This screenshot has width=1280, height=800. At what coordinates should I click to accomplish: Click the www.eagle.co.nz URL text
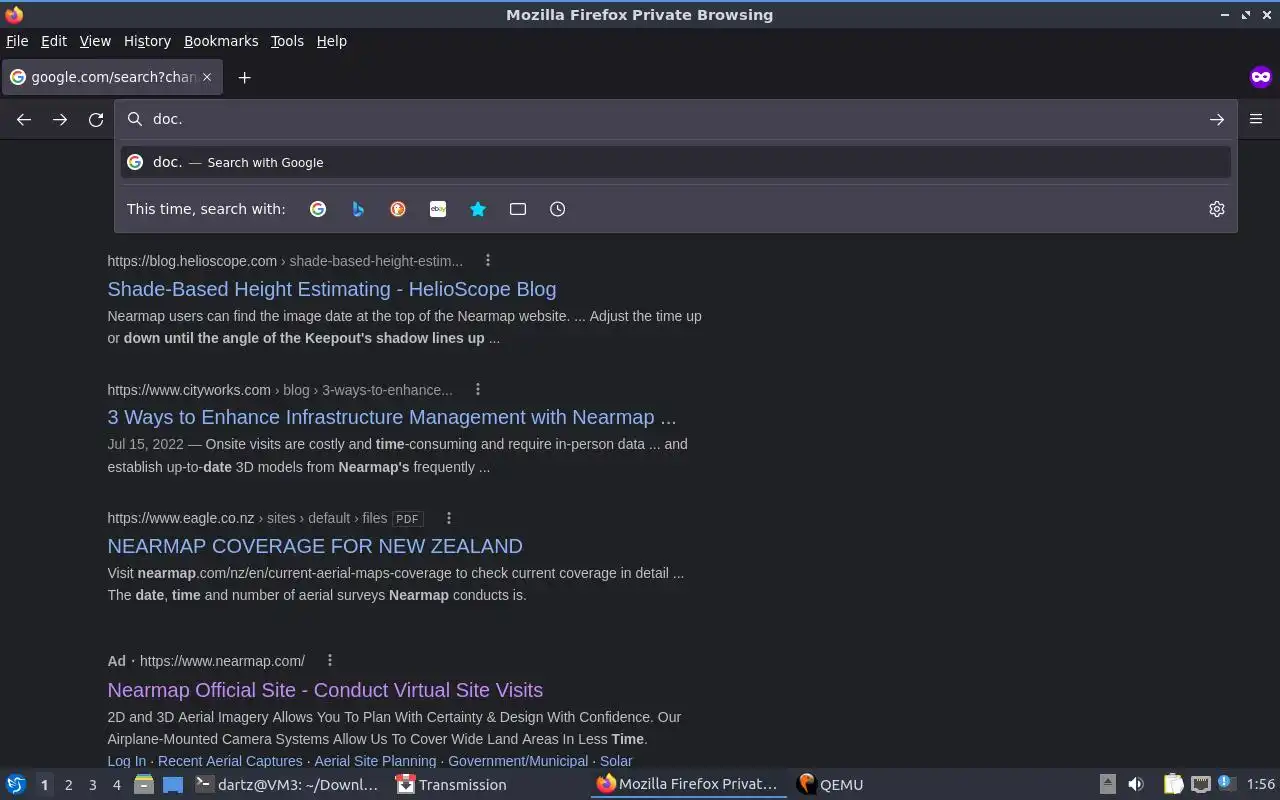click(x=181, y=518)
